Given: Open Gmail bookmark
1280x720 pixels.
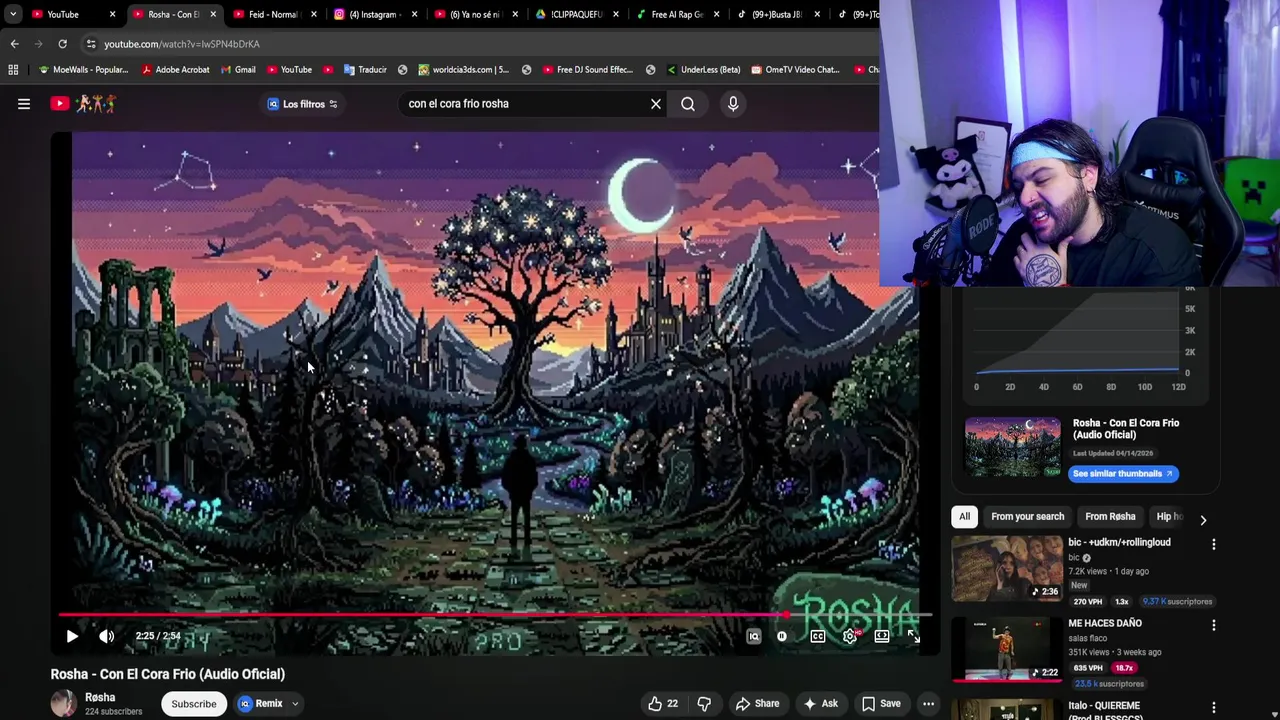Looking at the screenshot, I should [x=237, y=70].
